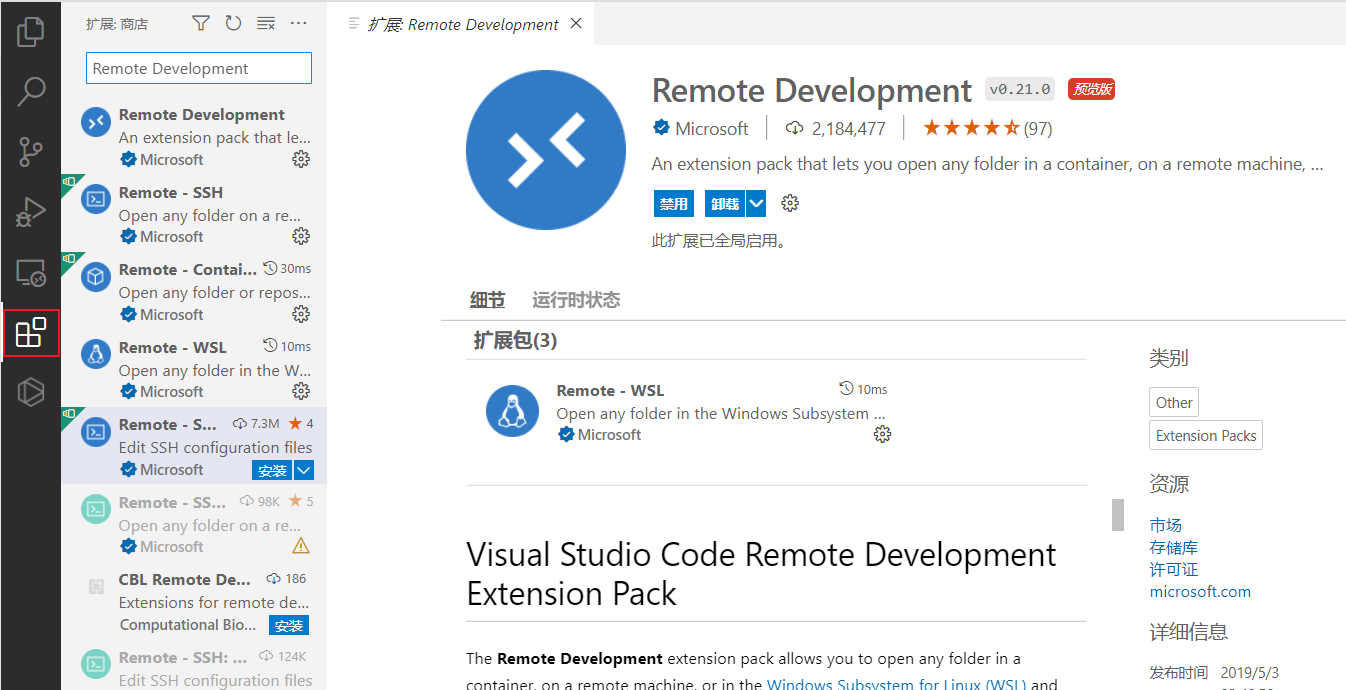Expand the uninstall button dropdown arrow

[757, 203]
